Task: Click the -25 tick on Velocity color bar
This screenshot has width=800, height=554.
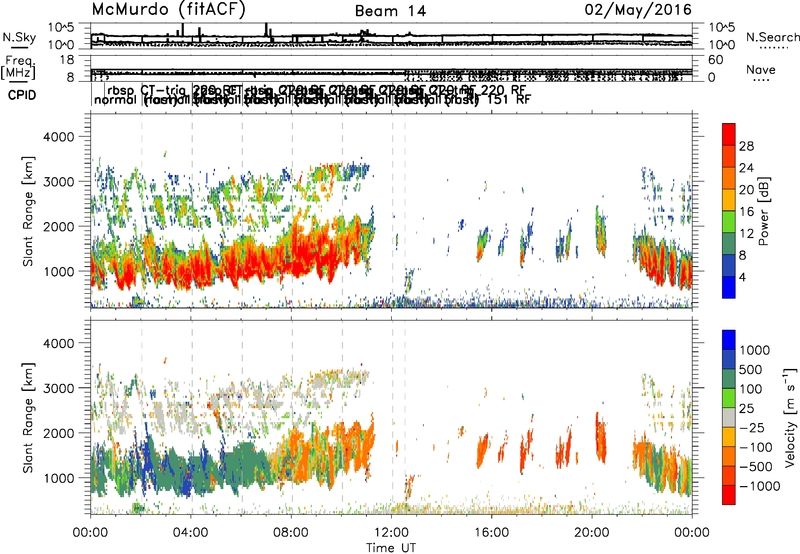Action: point(751,427)
